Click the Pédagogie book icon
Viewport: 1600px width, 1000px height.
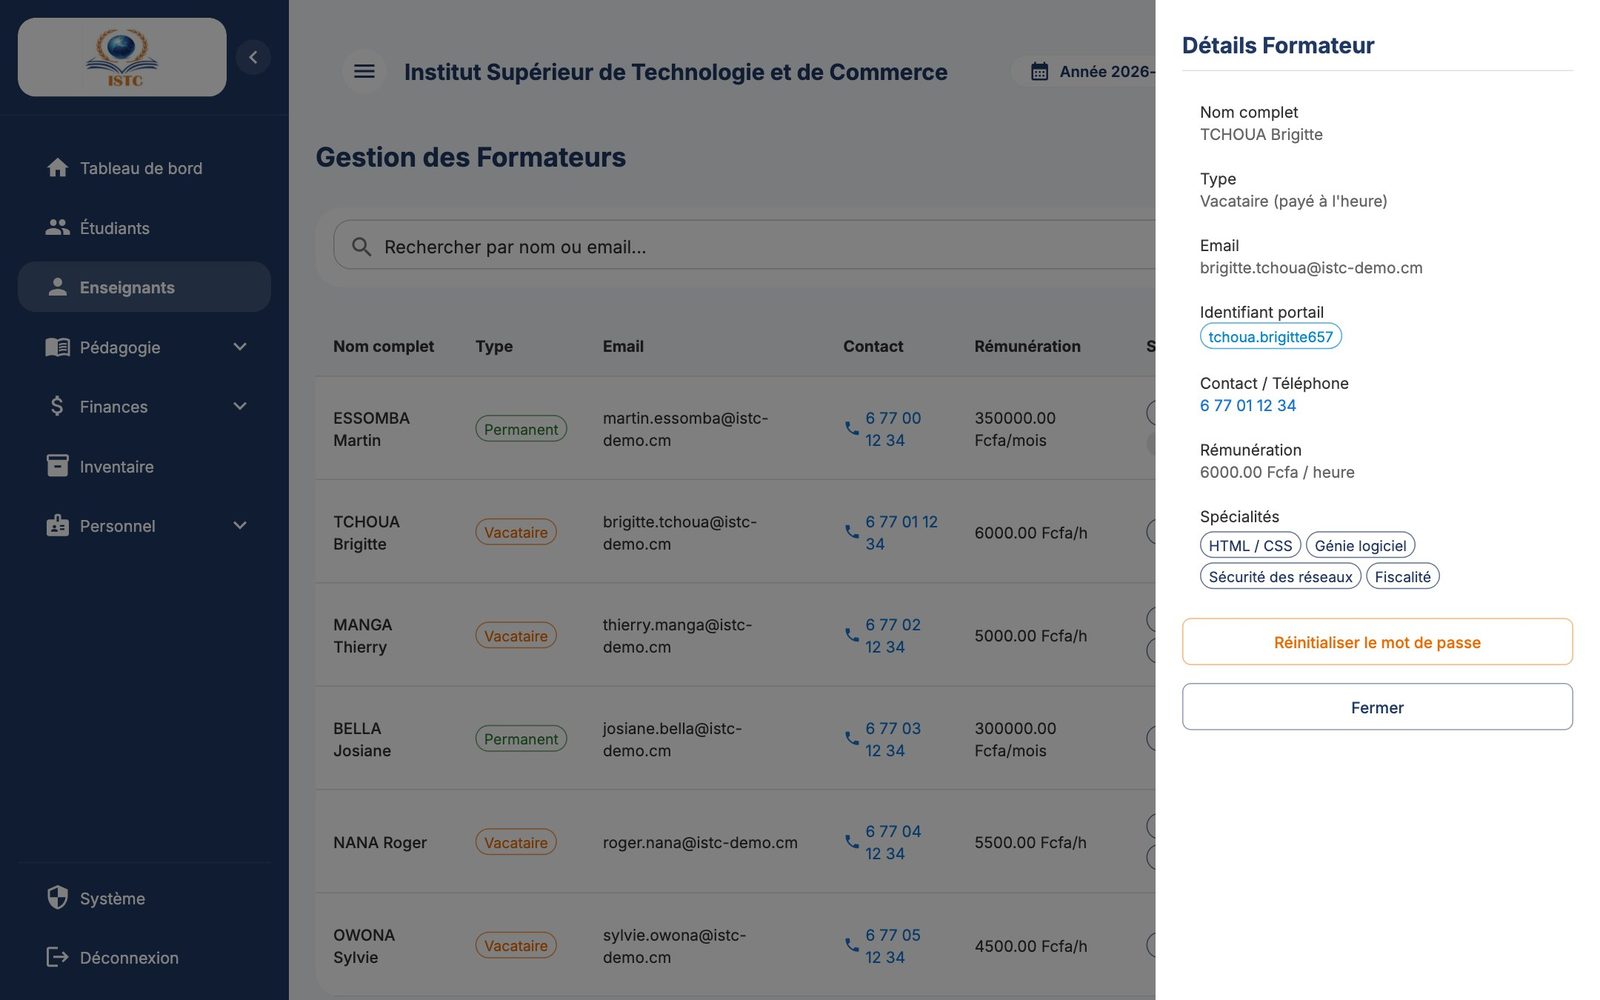pos(58,347)
